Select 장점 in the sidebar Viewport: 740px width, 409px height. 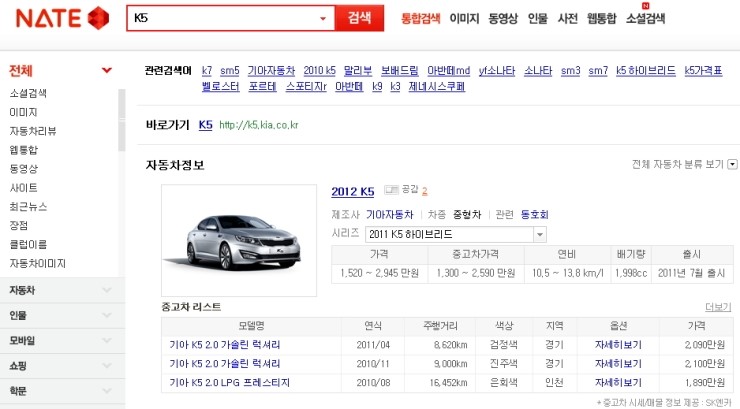(x=18, y=225)
